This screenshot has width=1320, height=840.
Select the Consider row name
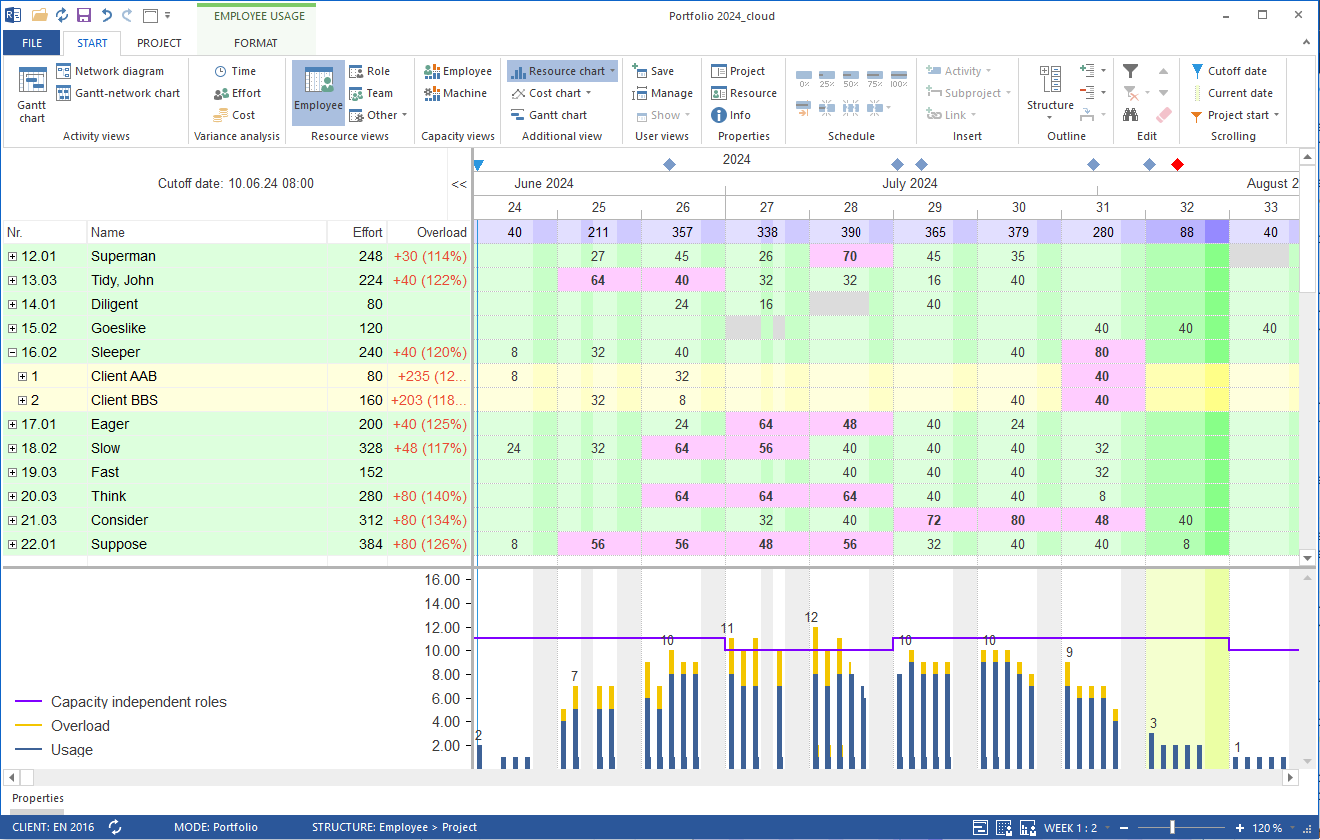[119, 520]
